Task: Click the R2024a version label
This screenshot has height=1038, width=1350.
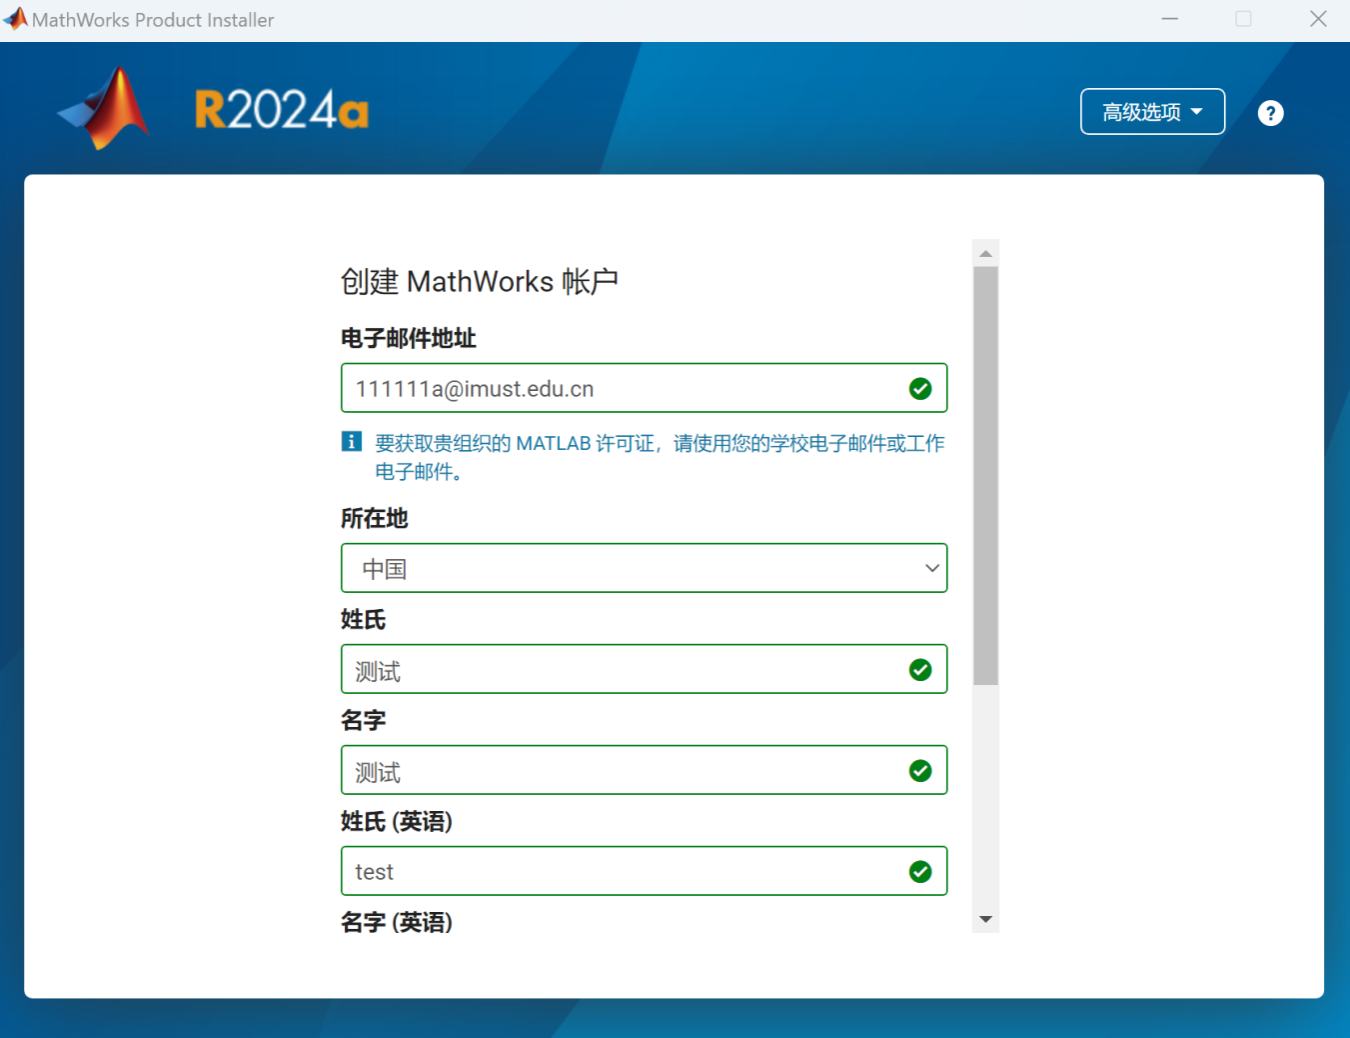Action: coord(281,108)
